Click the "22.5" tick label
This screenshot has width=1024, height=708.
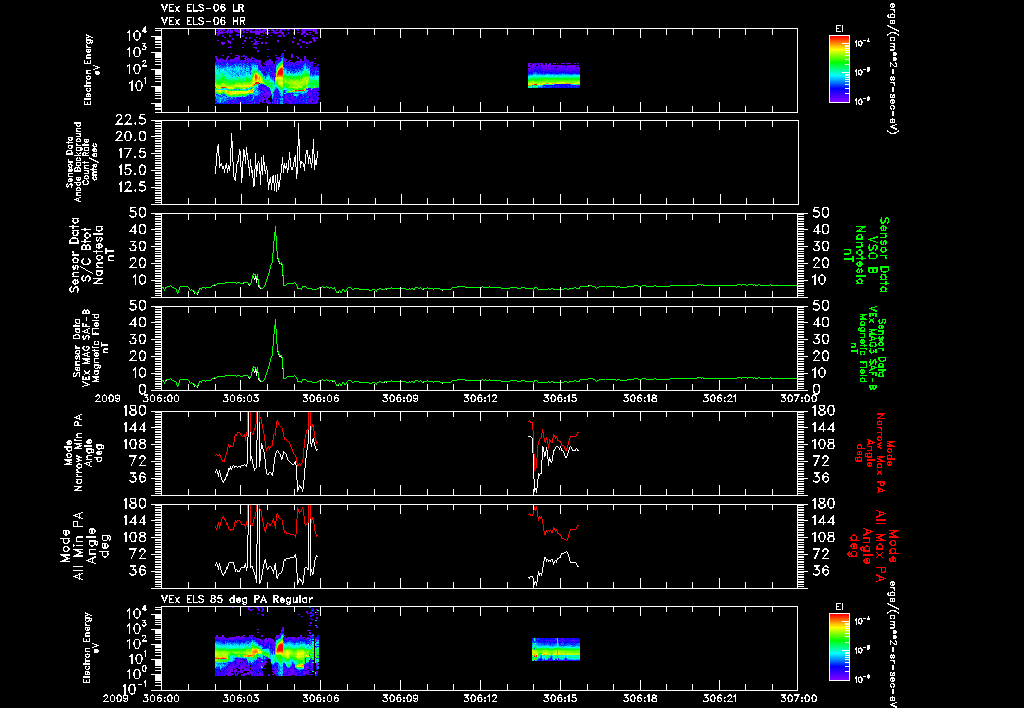click(133, 120)
